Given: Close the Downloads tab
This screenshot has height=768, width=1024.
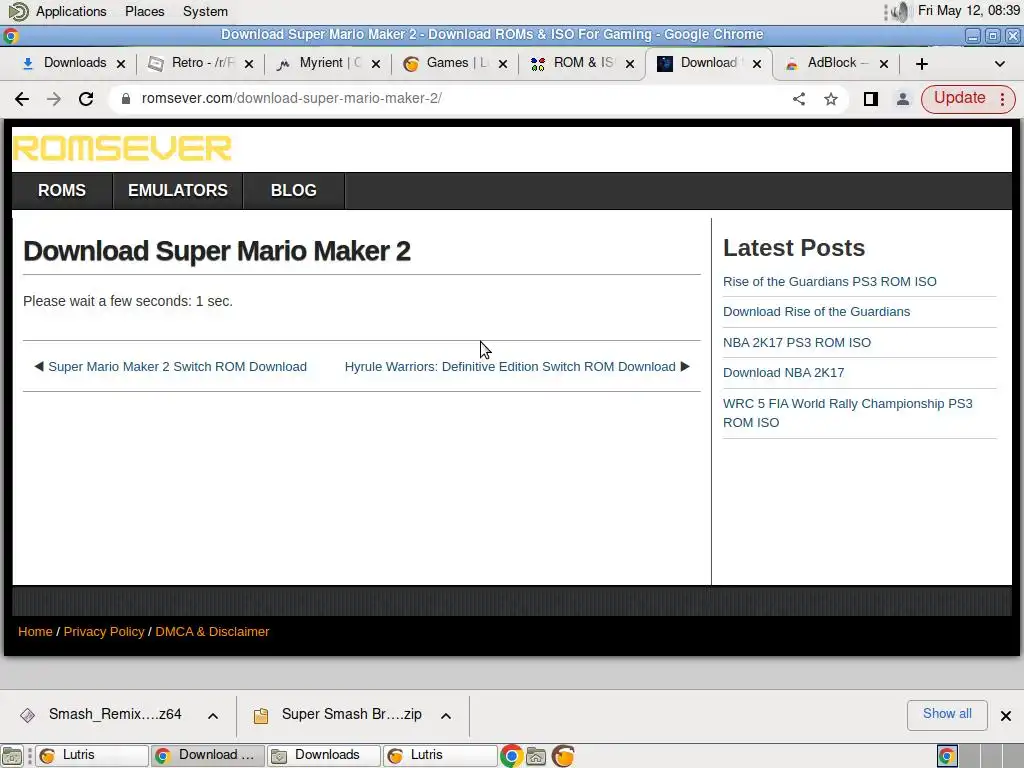Looking at the screenshot, I should click(121, 63).
